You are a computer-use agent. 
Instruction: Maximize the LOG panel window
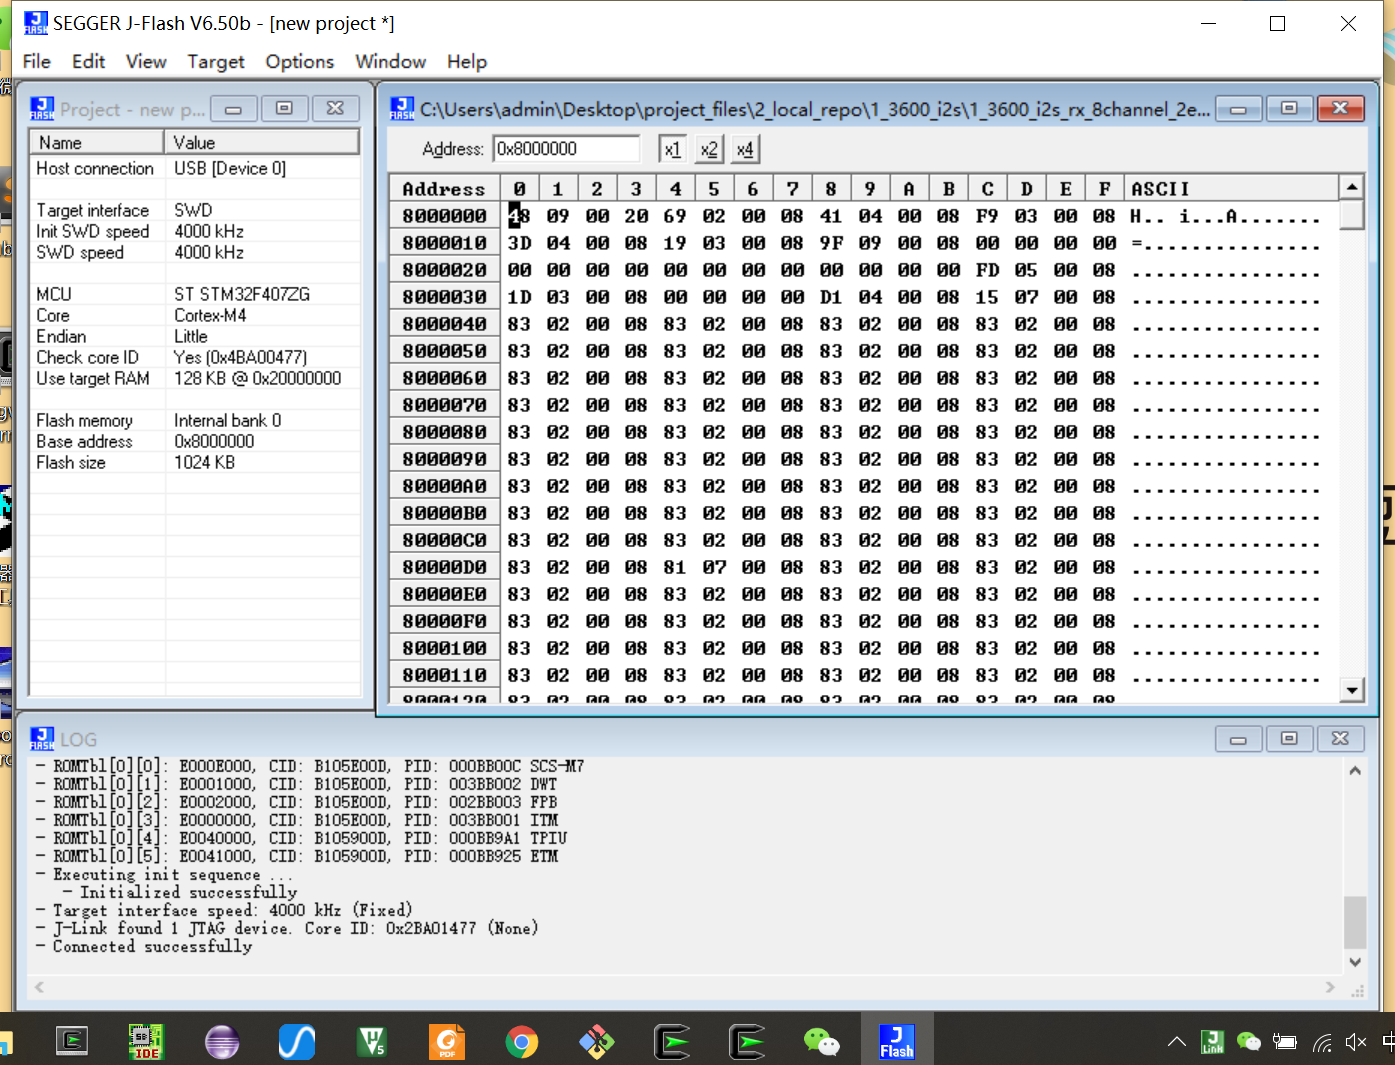click(x=1289, y=738)
